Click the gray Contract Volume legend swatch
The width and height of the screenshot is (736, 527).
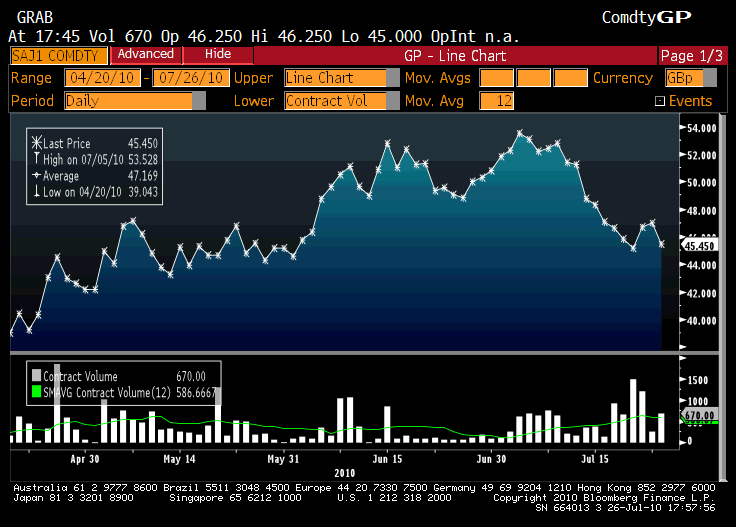[x=36, y=375]
